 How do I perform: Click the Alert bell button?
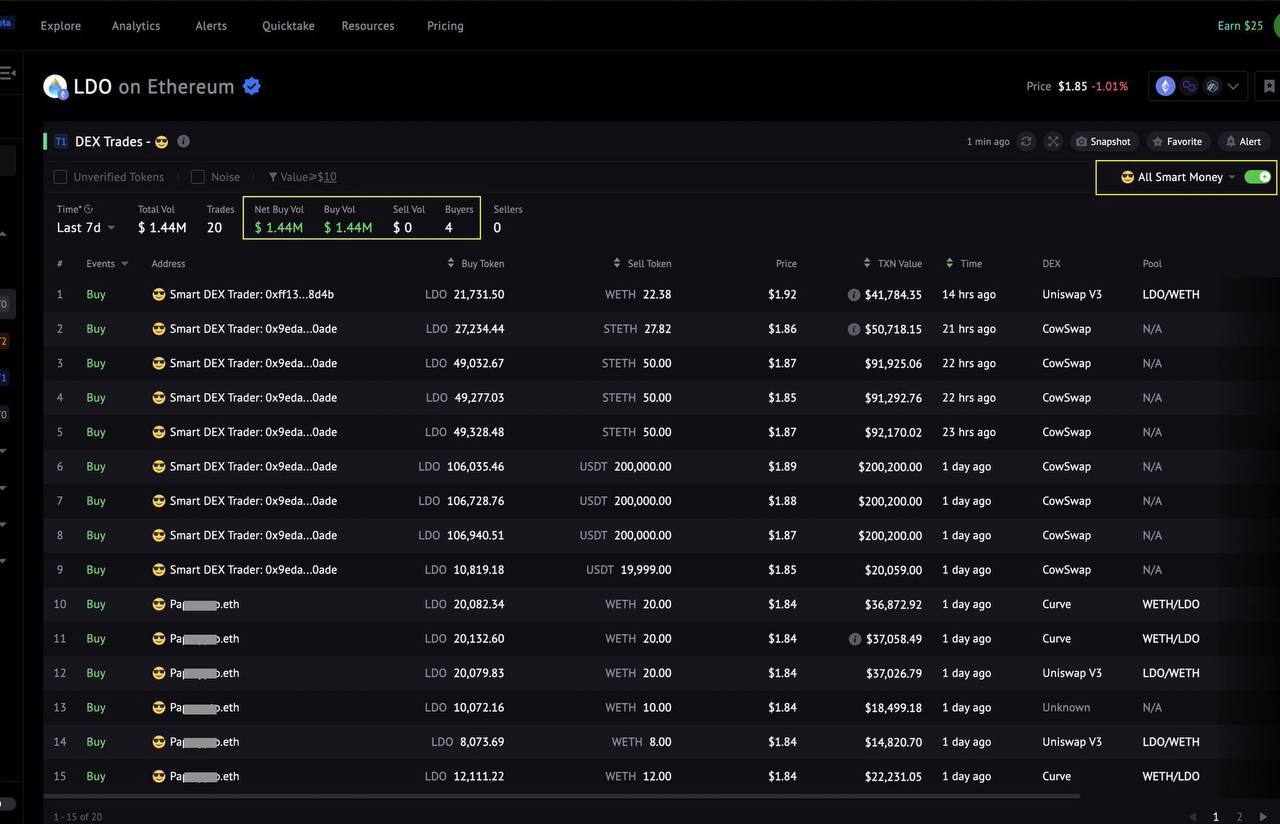[1244, 141]
